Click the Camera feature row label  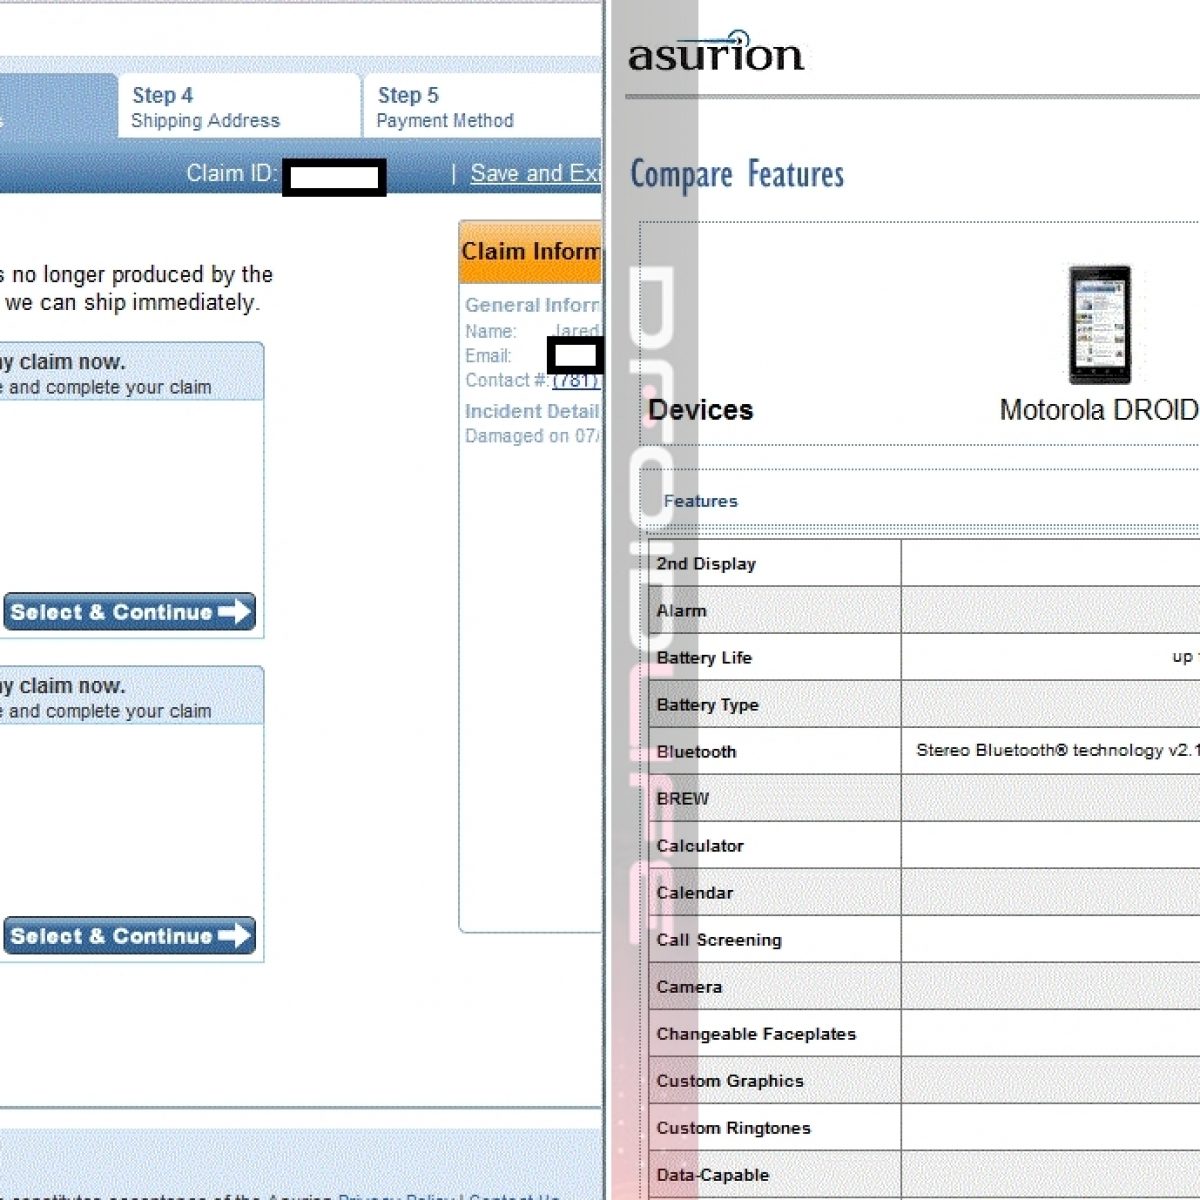(x=689, y=987)
